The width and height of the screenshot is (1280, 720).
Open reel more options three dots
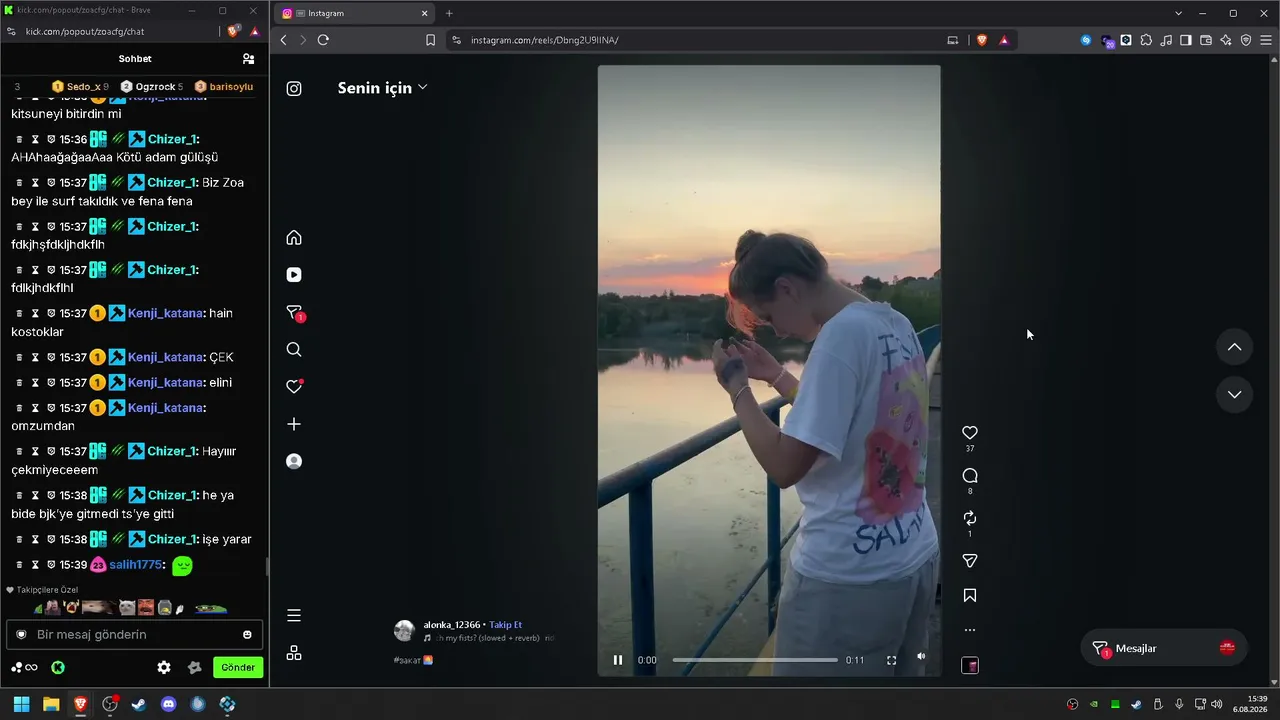pyautogui.click(x=969, y=630)
